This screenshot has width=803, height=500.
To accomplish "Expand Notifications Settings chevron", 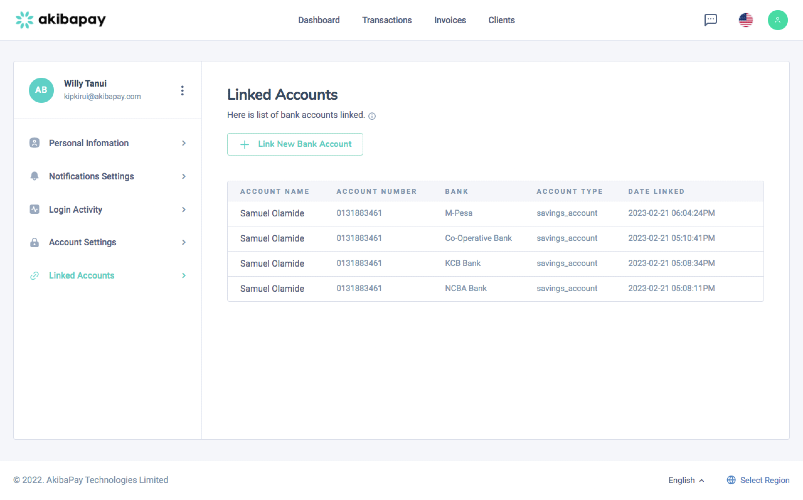I will (x=183, y=176).
